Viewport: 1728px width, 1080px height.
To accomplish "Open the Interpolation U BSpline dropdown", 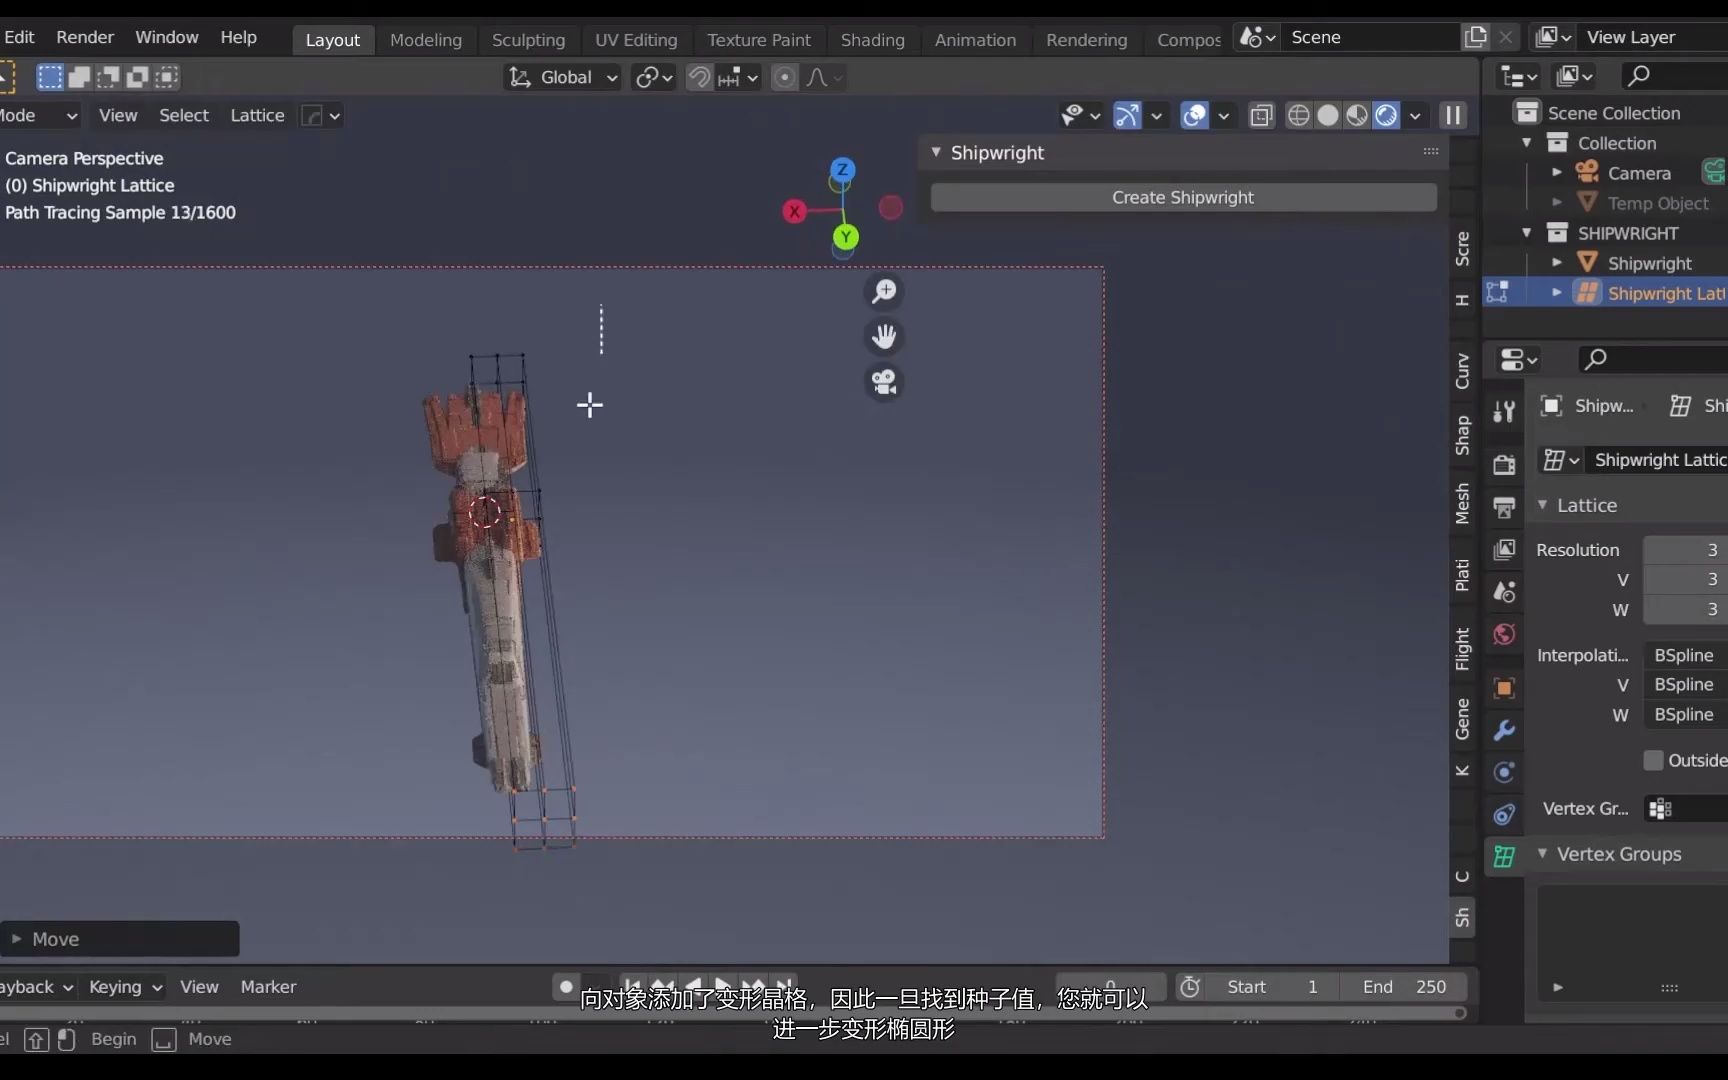I will 1683,655.
